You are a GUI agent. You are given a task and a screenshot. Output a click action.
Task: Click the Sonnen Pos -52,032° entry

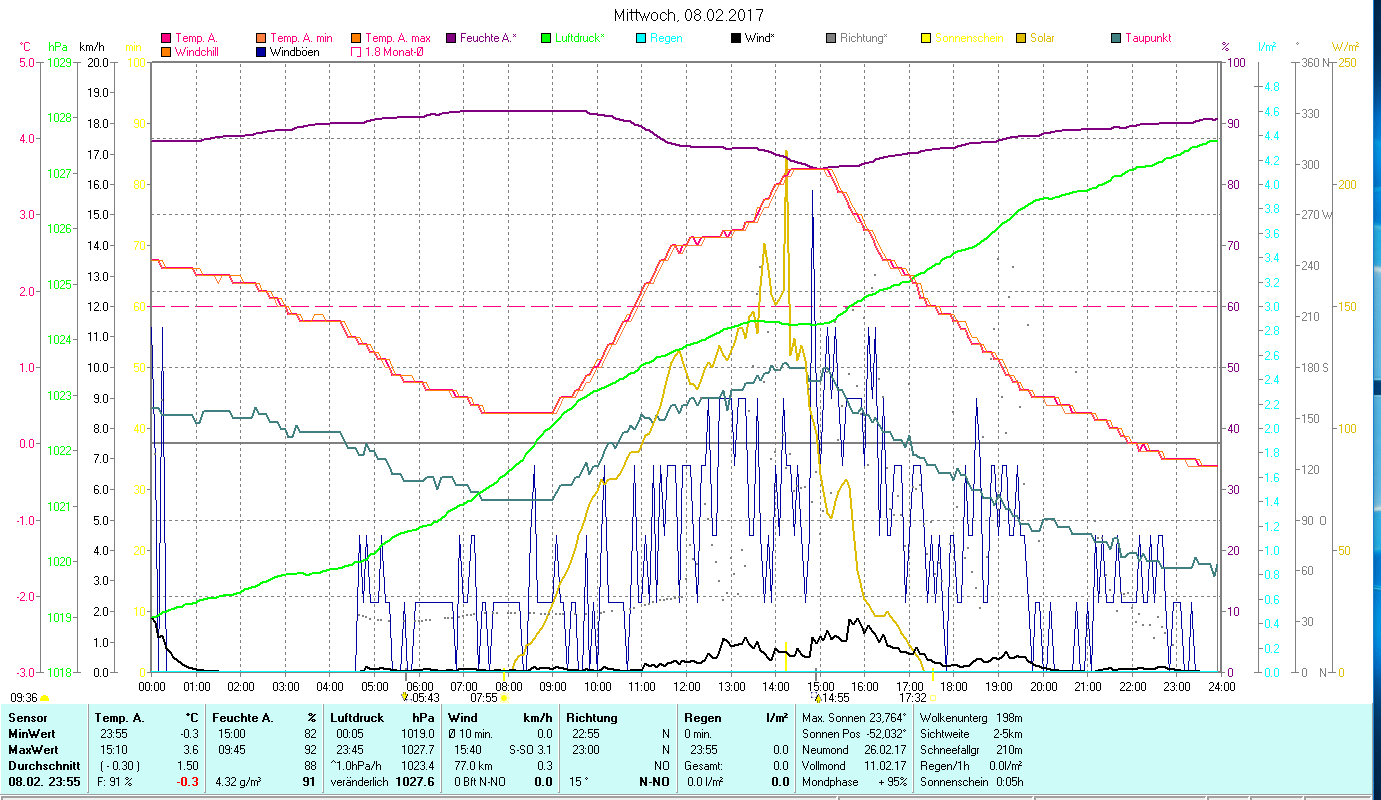855,734
